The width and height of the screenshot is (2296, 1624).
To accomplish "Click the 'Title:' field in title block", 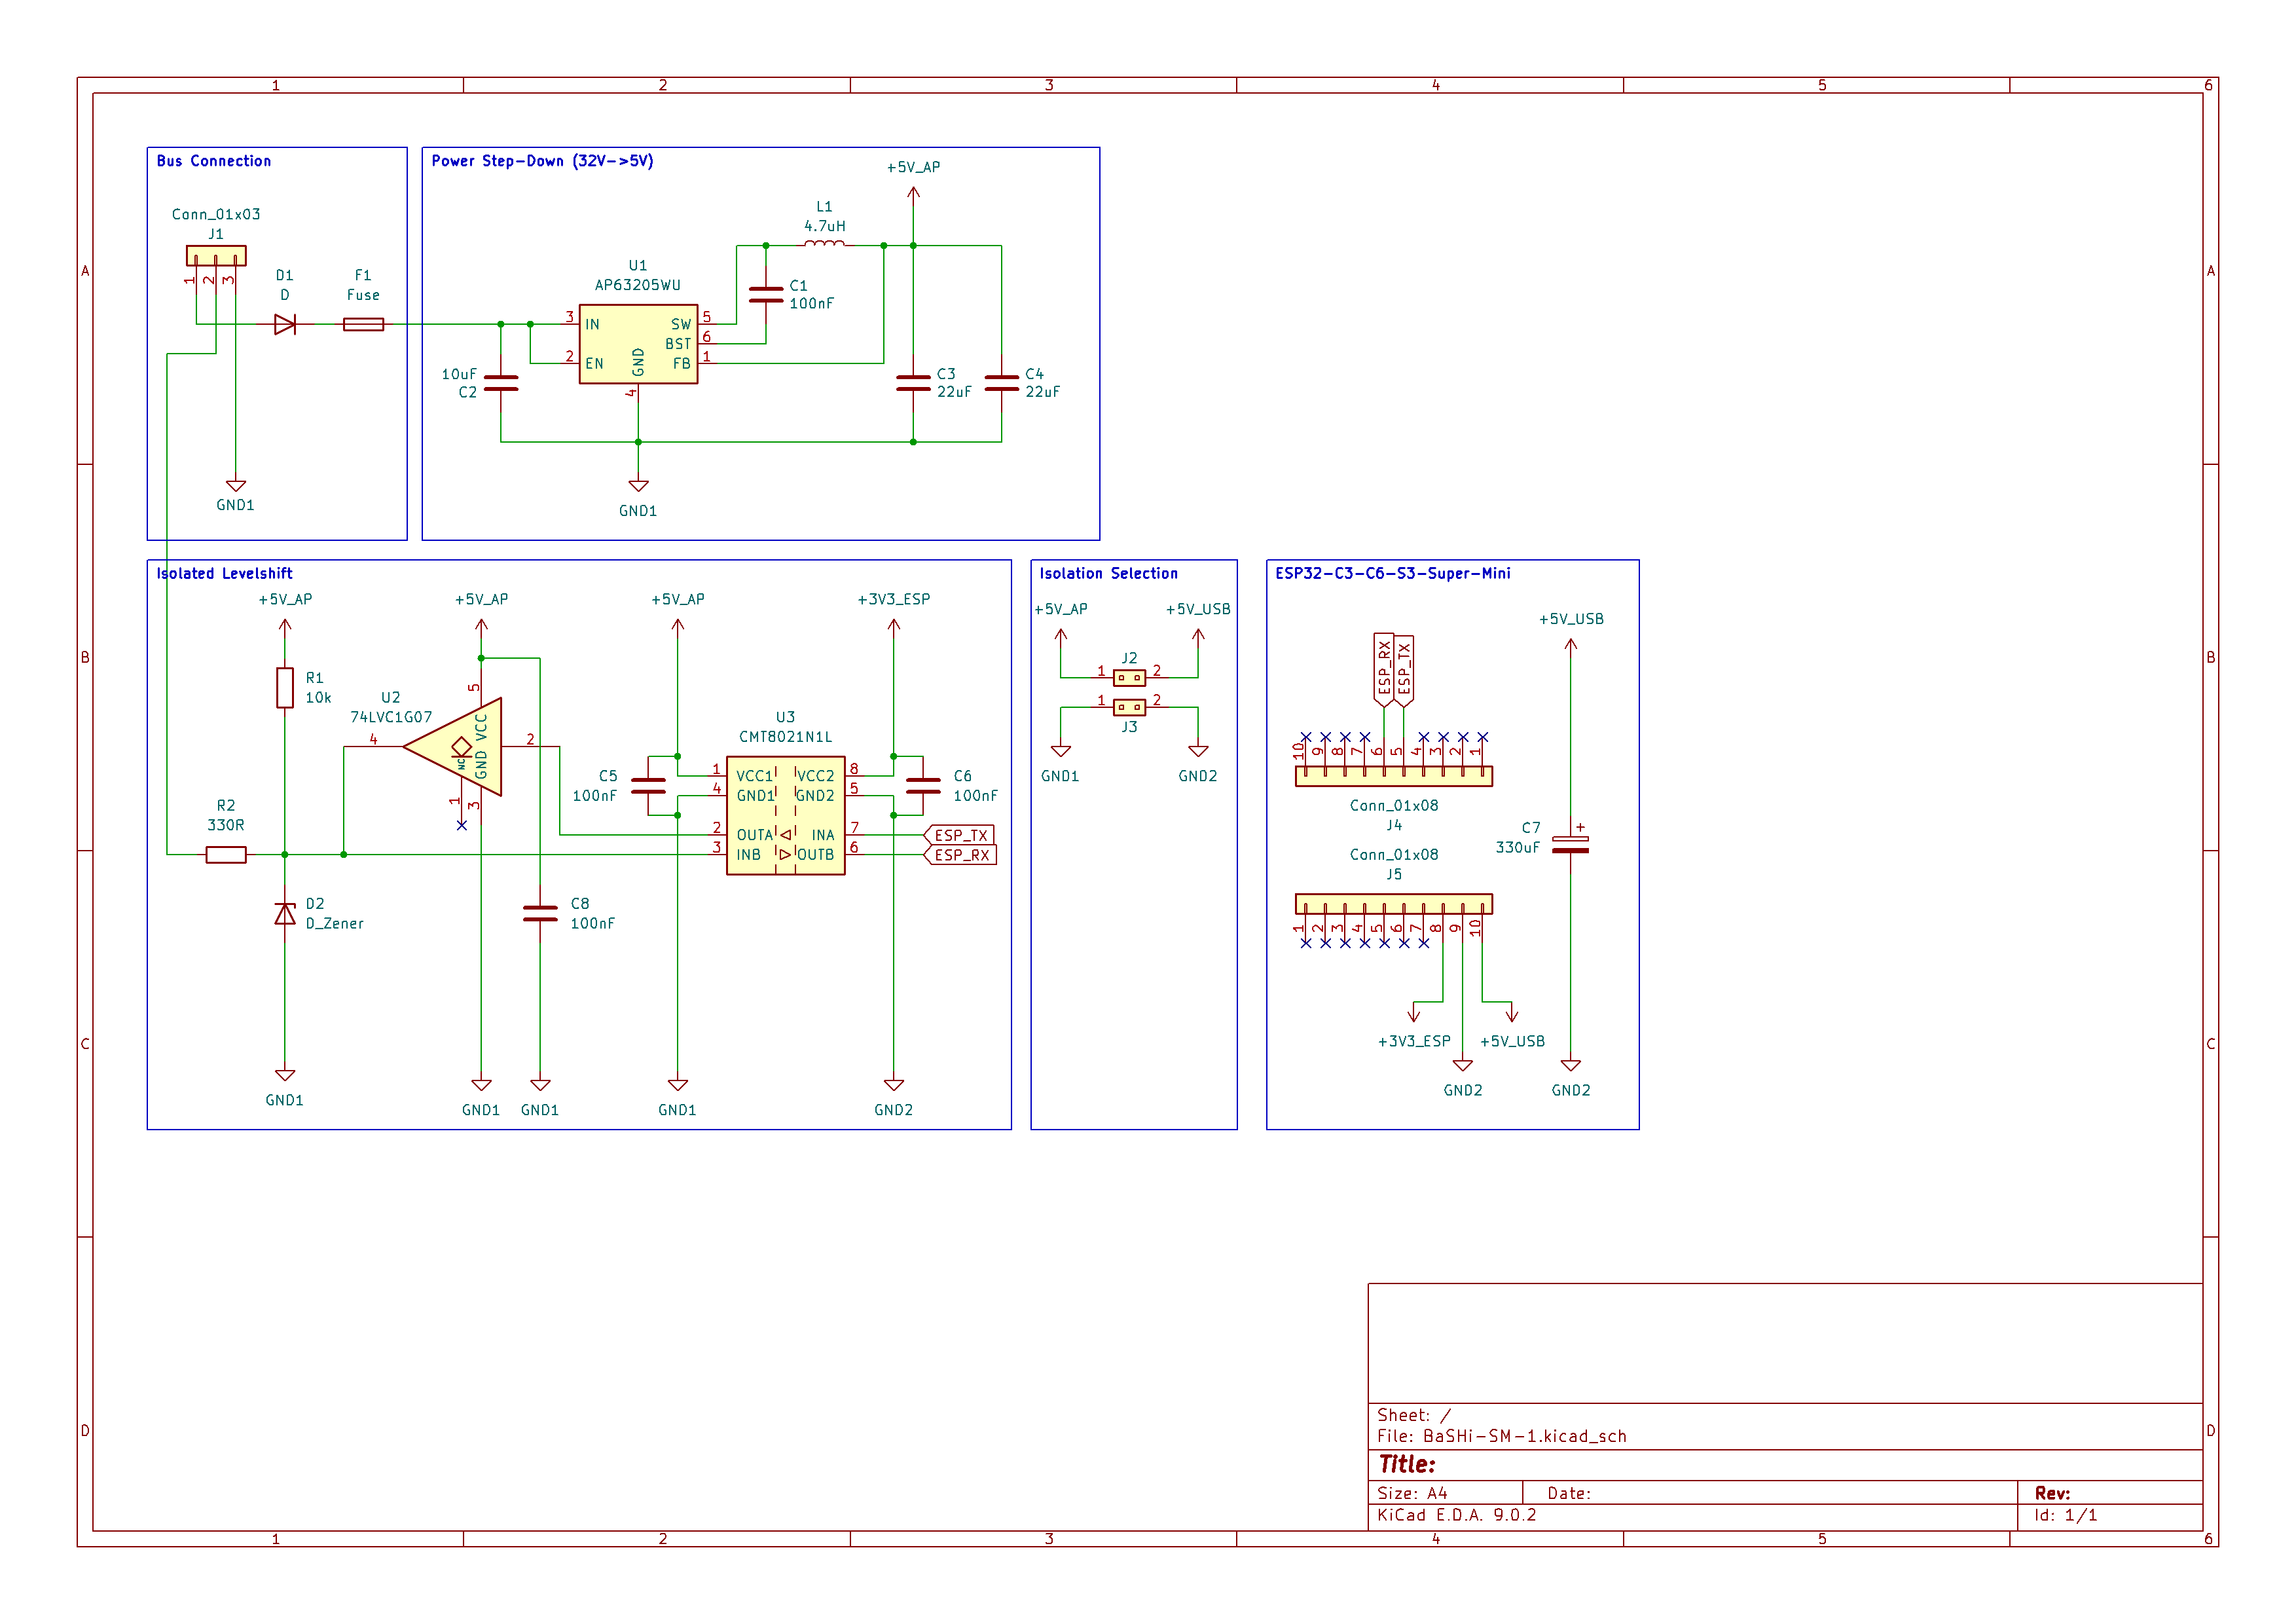I will point(1407,1464).
